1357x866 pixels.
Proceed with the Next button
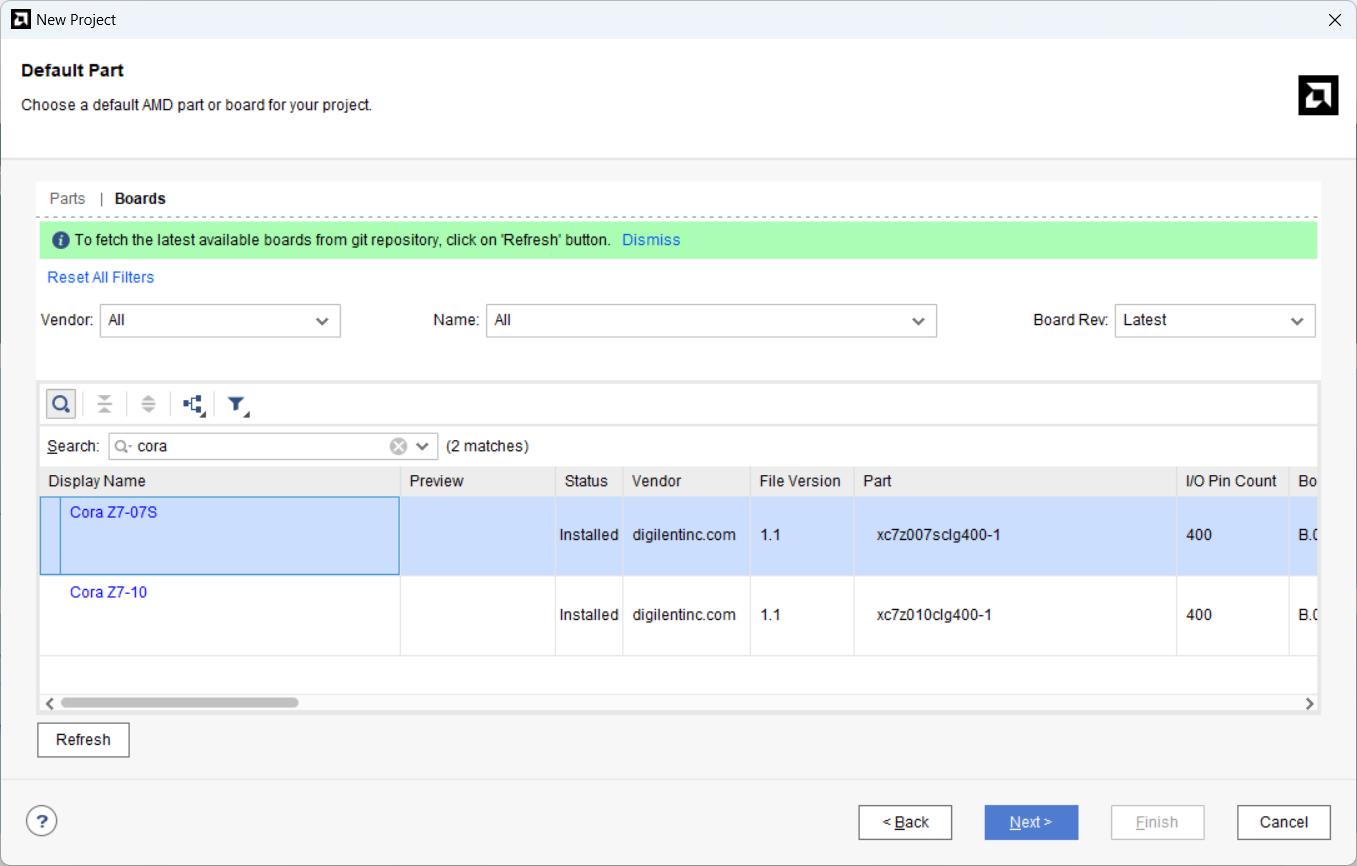[x=1031, y=822]
